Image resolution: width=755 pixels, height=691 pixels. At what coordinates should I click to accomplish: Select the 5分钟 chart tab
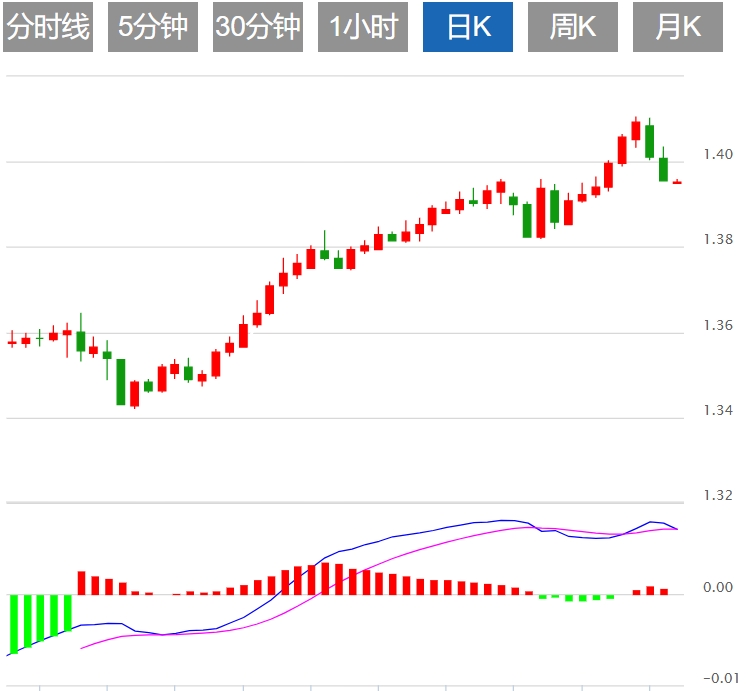(x=153, y=27)
